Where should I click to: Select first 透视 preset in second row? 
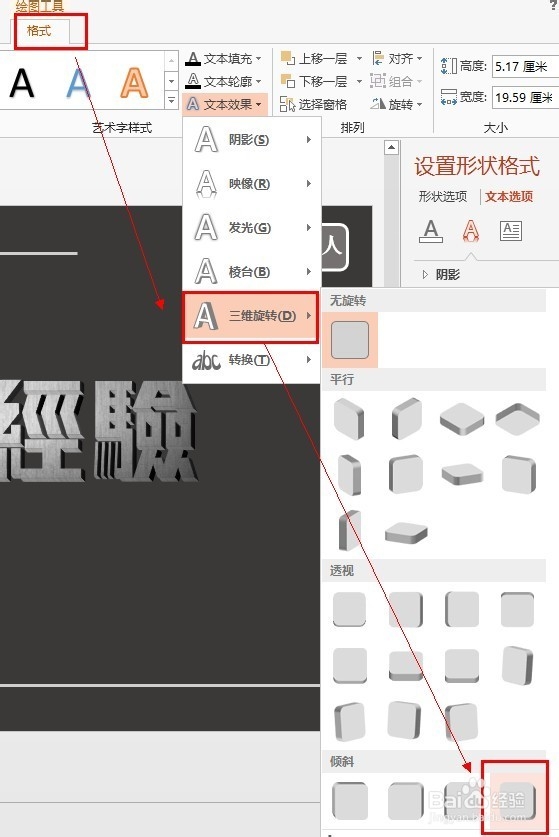click(x=350, y=666)
